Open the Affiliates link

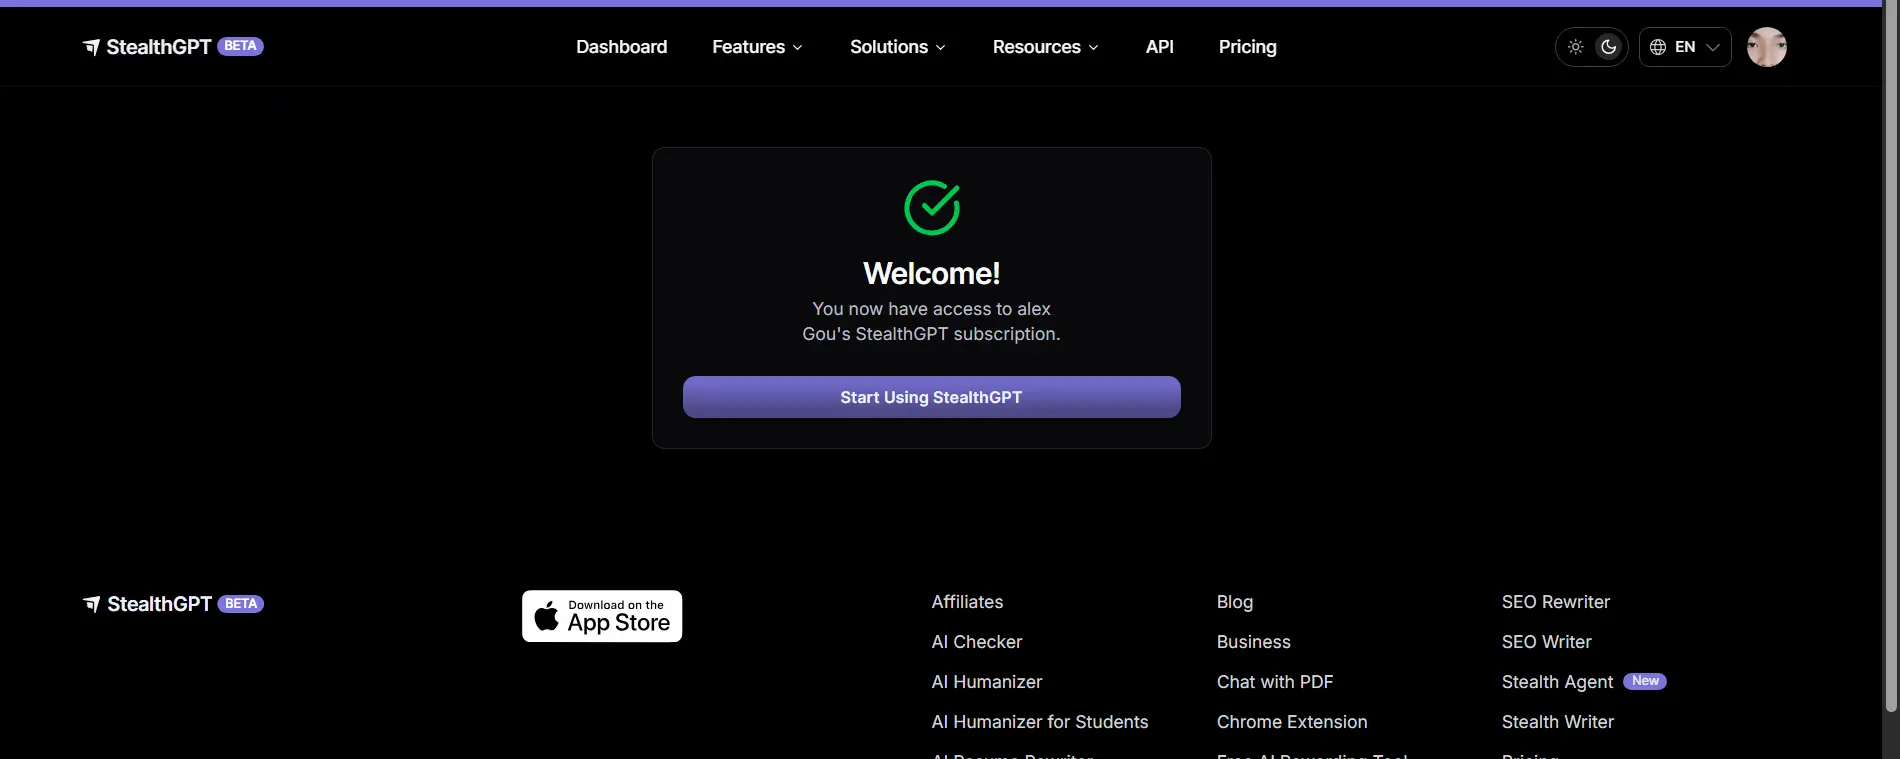(x=967, y=602)
